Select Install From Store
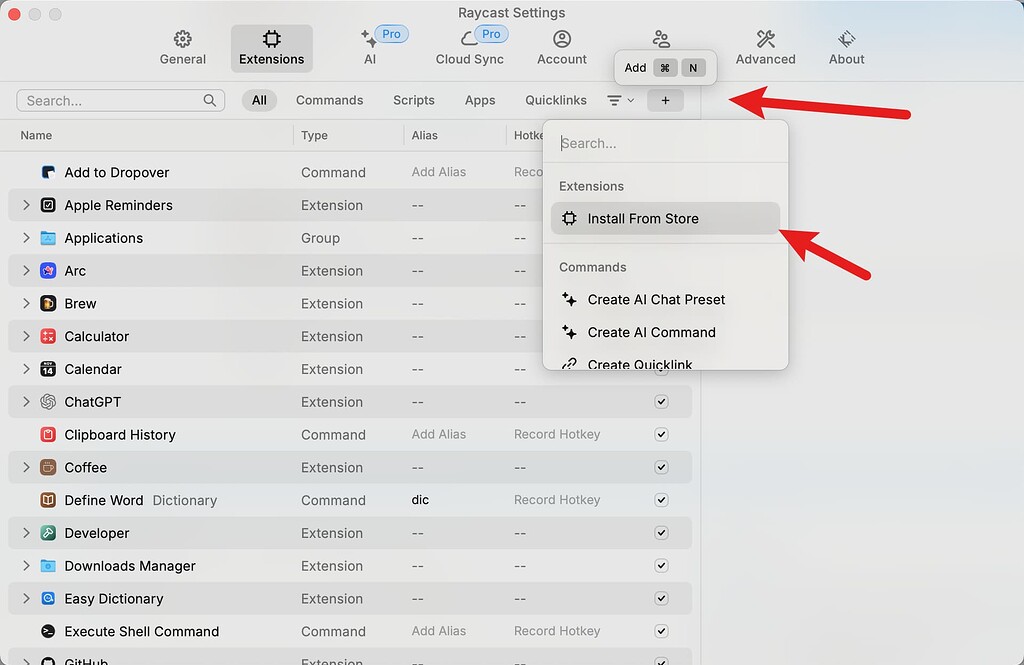 [665, 218]
